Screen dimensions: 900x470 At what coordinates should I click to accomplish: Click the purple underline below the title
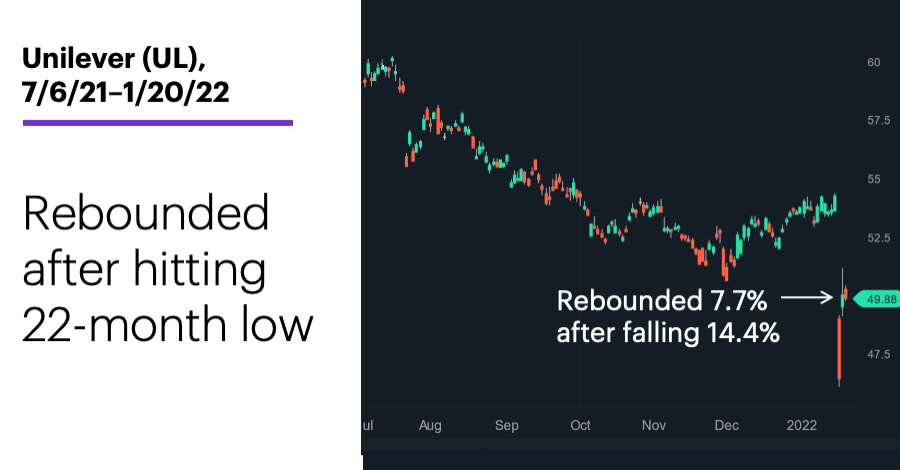point(158,123)
